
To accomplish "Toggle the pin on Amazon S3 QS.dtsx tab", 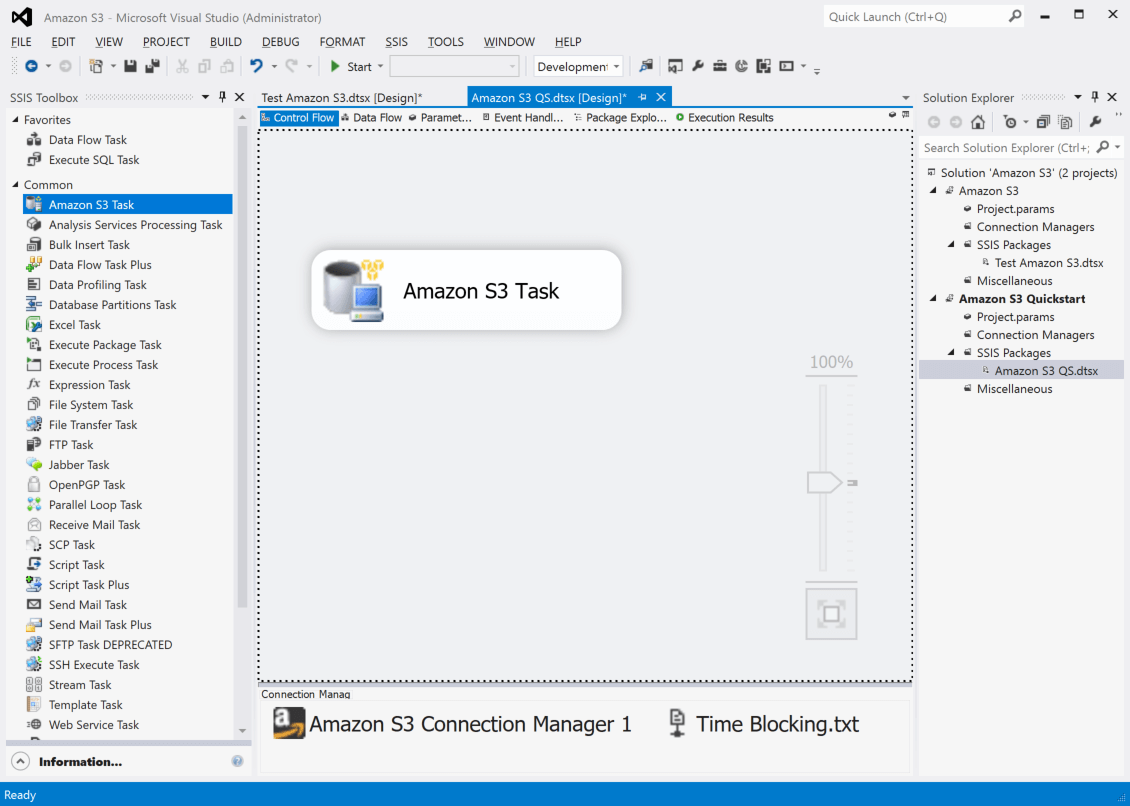I will 642,97.
